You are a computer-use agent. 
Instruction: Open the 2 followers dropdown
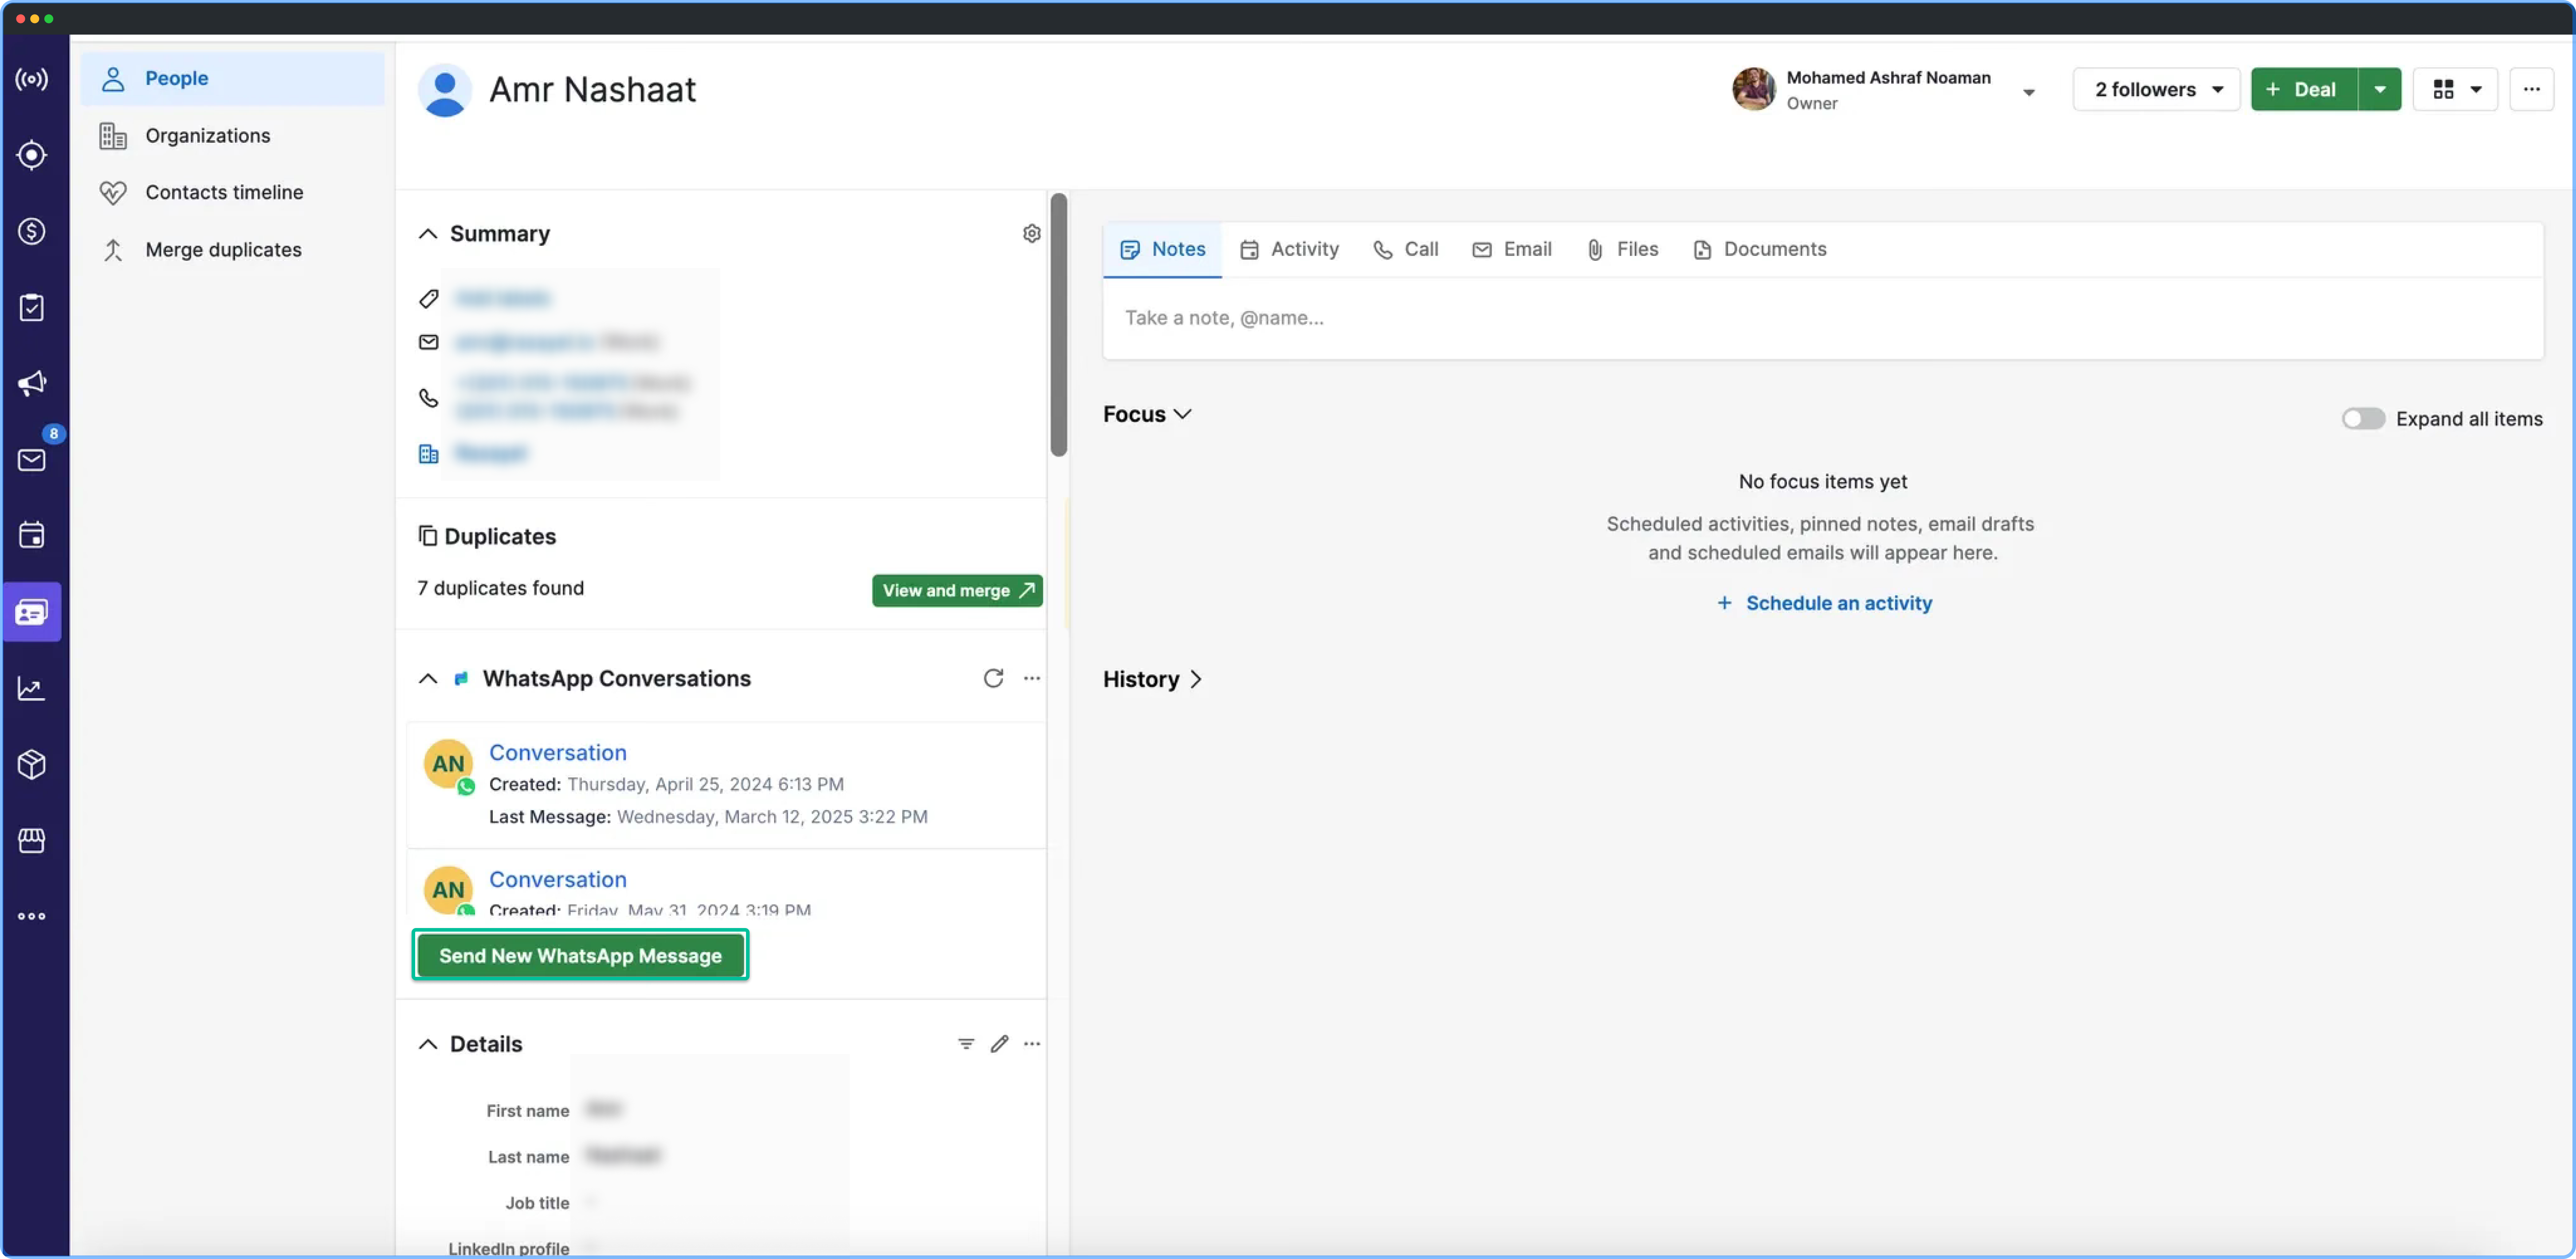[x=2156, y=89]
